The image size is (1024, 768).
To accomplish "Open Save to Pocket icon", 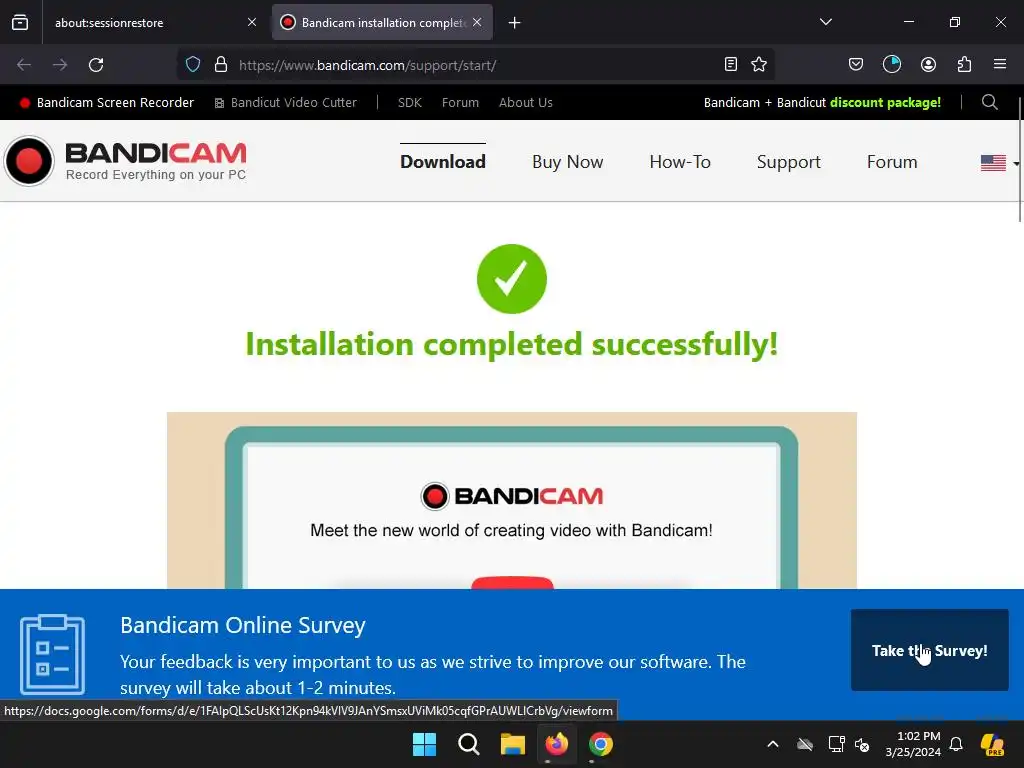I will [856, 64].
